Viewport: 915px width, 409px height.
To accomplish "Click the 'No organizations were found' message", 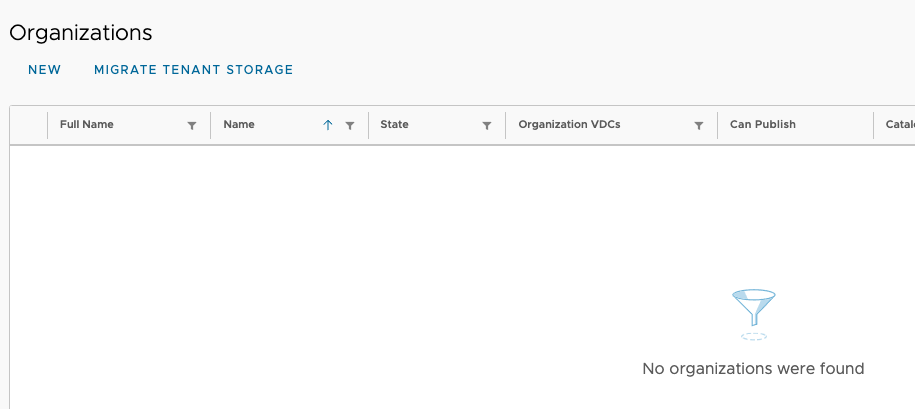I will [x=752, y=369].
